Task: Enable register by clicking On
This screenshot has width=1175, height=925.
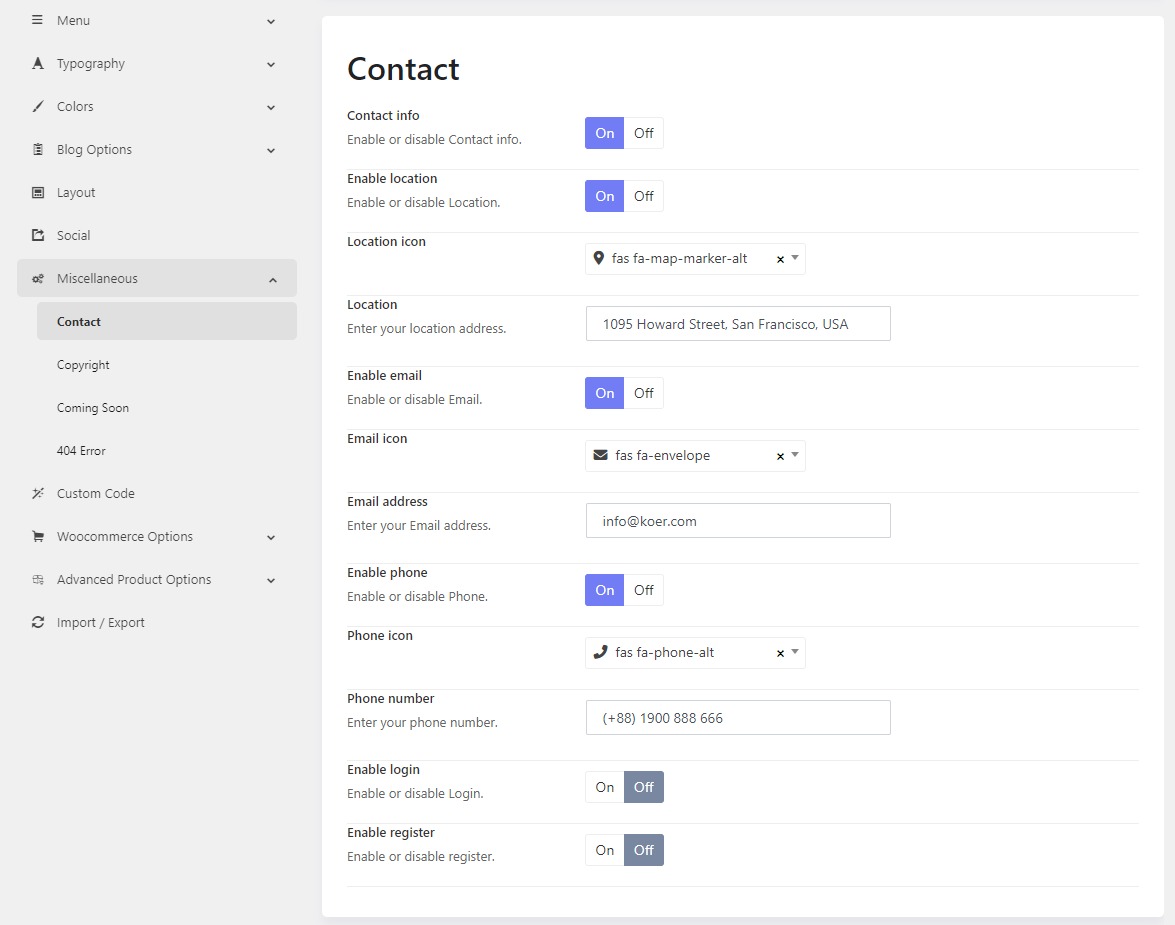Action: pos(605,851)
